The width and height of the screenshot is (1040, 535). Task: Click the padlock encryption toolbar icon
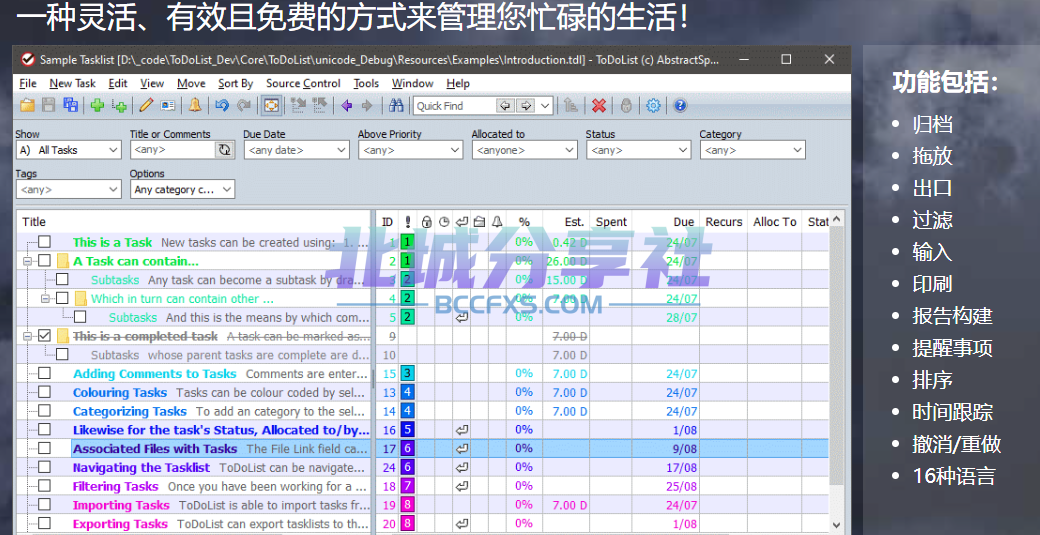click(626, 105)
